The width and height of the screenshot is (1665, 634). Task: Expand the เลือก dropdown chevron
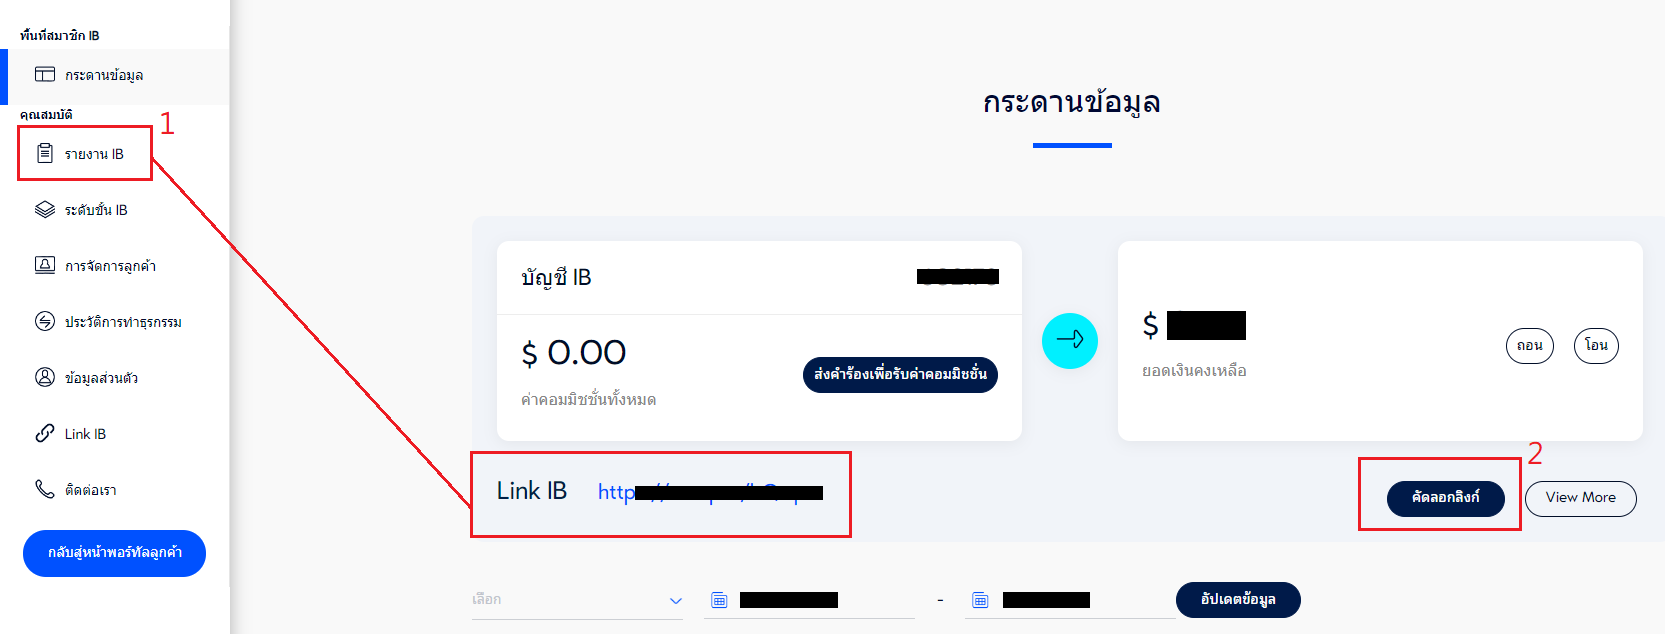[x=675, y=601]
